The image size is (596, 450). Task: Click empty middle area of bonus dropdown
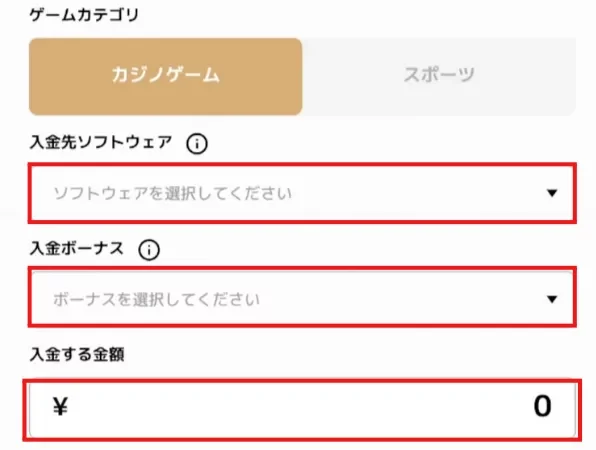[x=403, y=299]
